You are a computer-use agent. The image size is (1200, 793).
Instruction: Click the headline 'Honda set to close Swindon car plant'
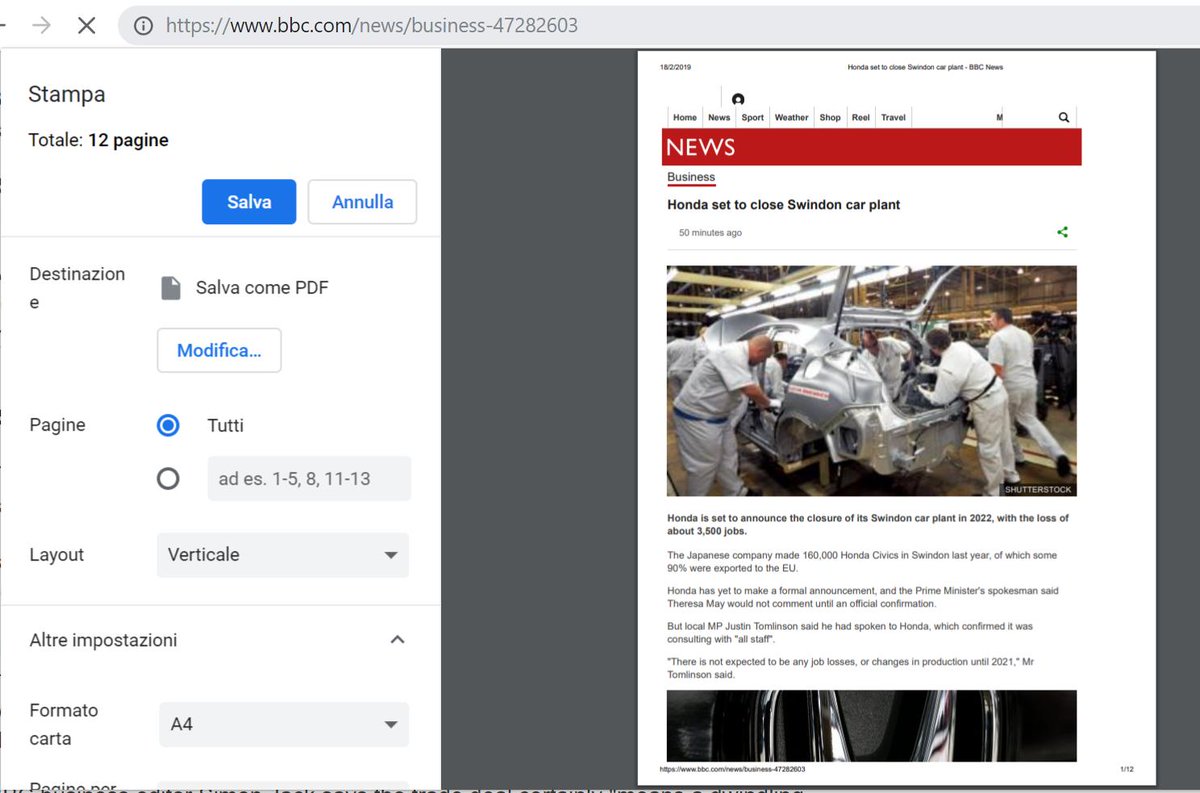coord(784,205)
